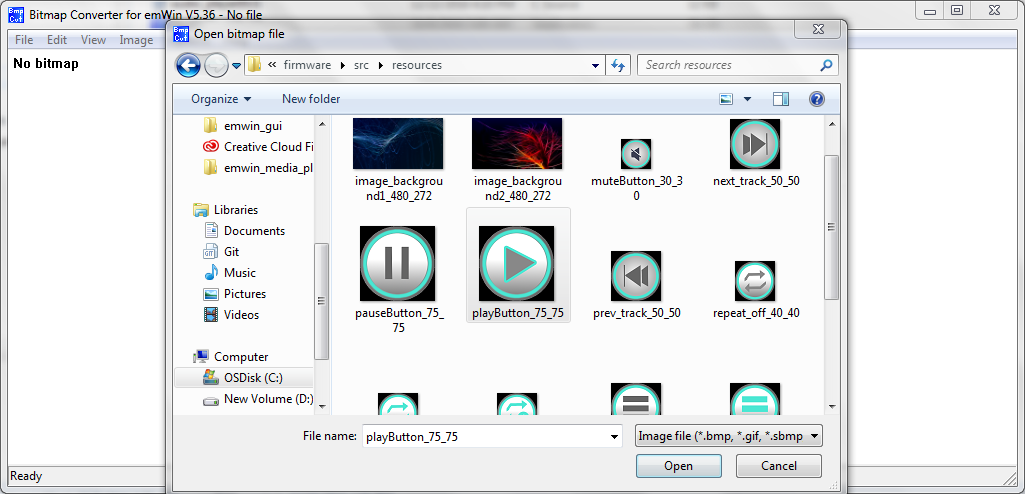
Task: Open View menu in Bitmap Converter
Action: point(93,40)
